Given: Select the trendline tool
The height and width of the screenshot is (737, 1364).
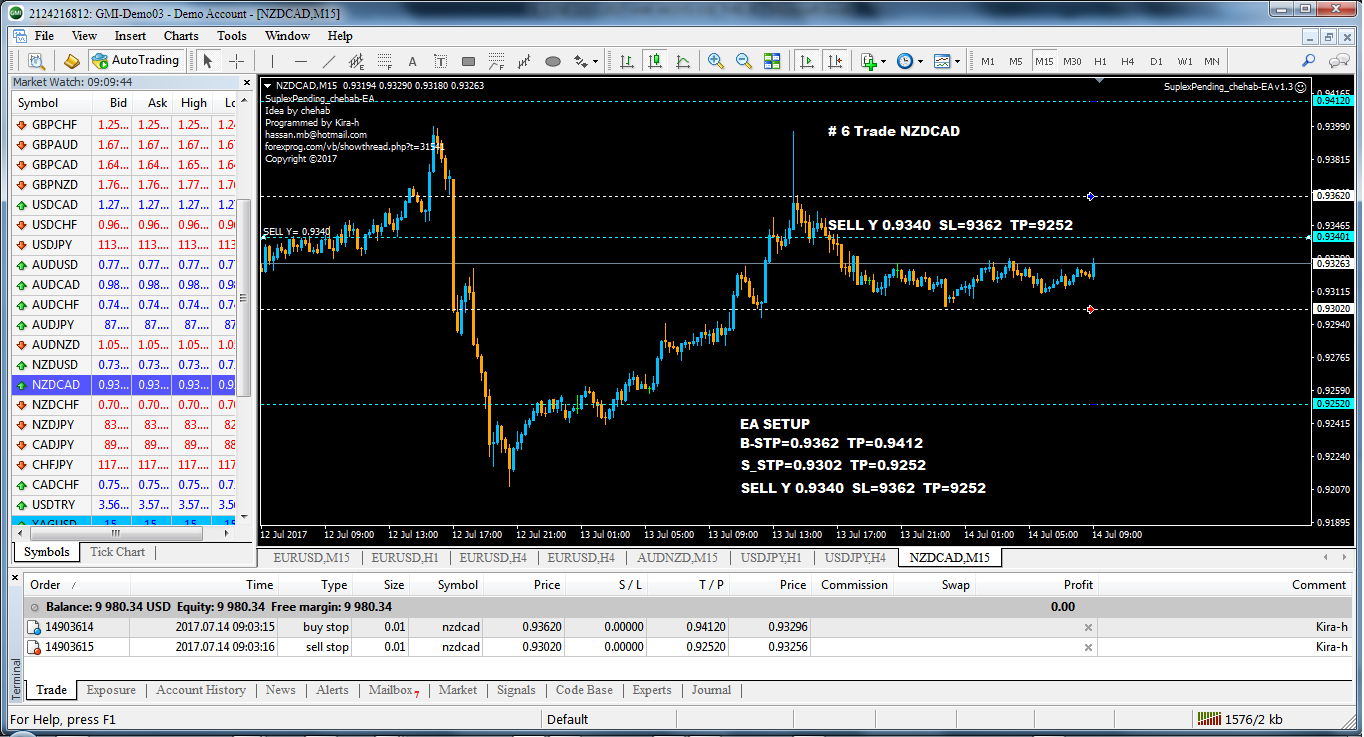Looking at the screenshot, I should pos(328,61).
